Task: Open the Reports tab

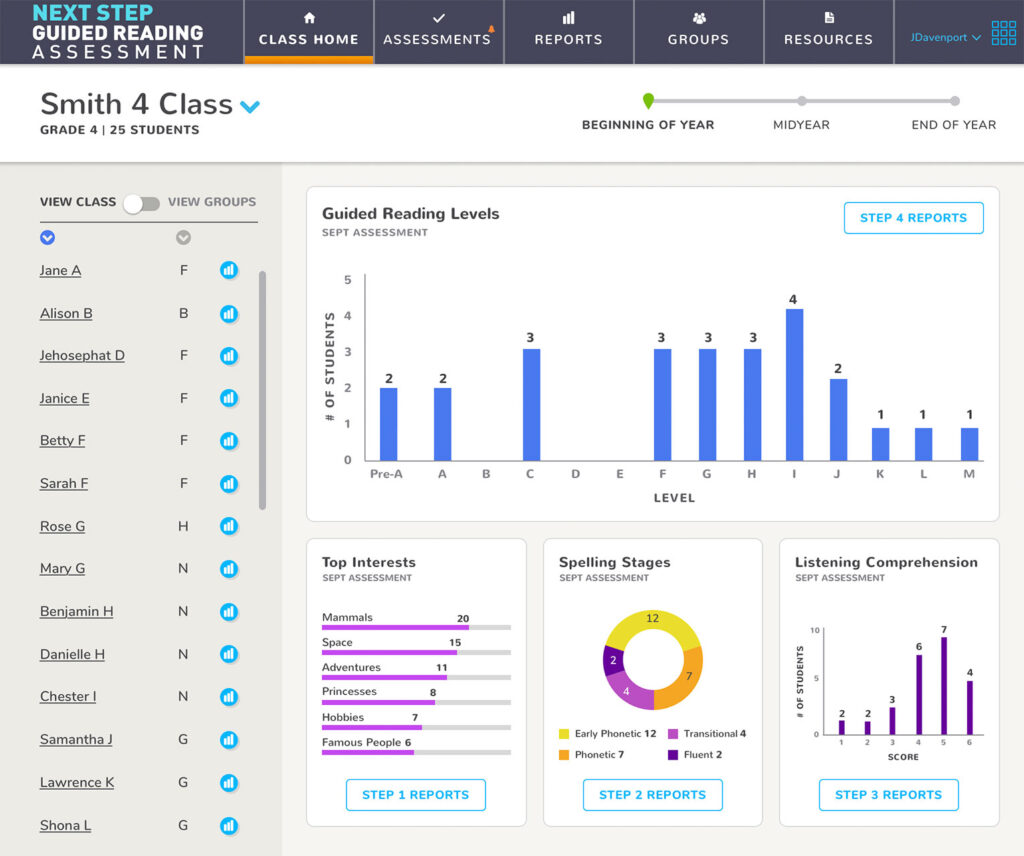Action: [x=568, y=31]
